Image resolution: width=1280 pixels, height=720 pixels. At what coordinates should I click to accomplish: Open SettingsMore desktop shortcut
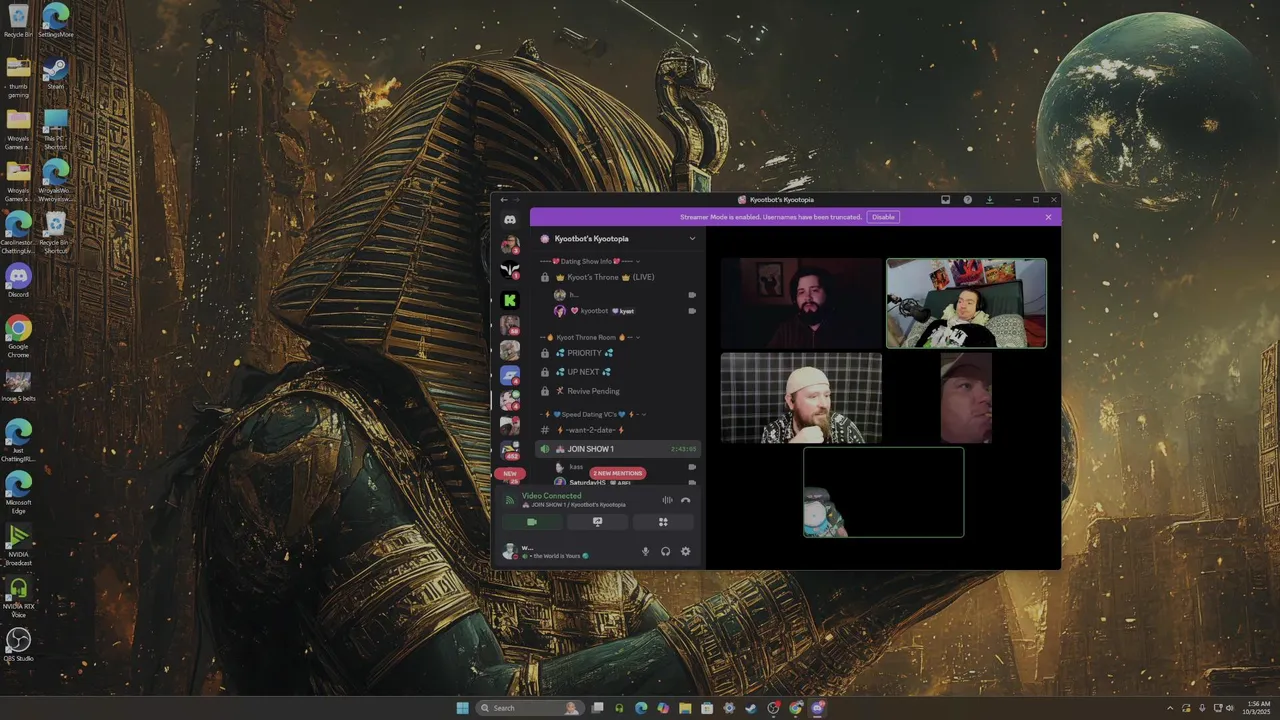coord(55,21)
